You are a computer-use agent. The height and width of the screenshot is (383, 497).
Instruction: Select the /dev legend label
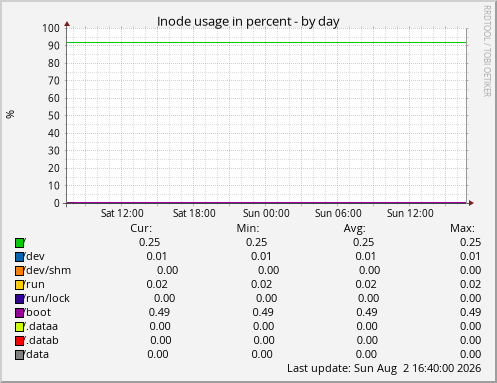coord(34,256)
